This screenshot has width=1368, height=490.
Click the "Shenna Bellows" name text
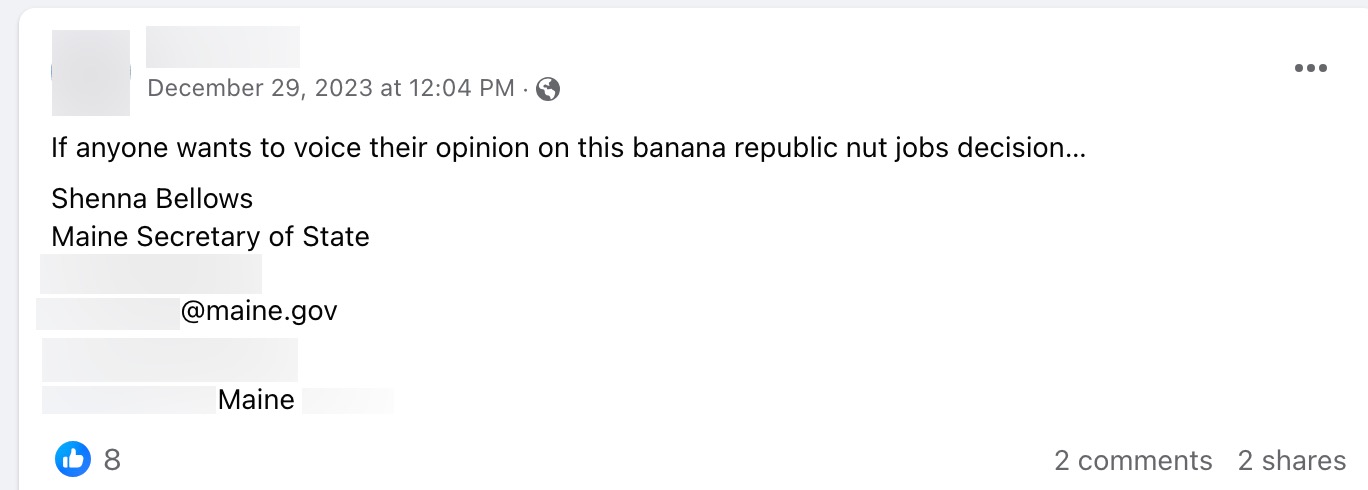152,198
